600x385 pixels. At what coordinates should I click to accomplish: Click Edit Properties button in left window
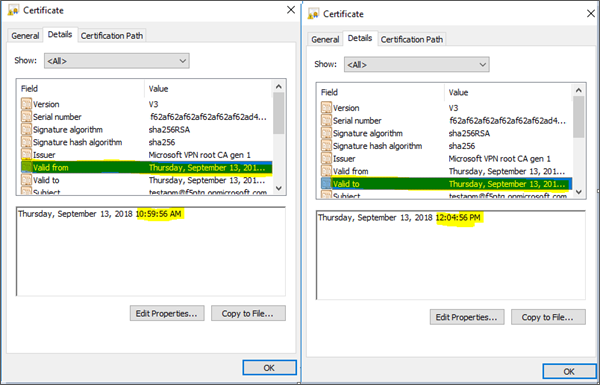point(167,313)
